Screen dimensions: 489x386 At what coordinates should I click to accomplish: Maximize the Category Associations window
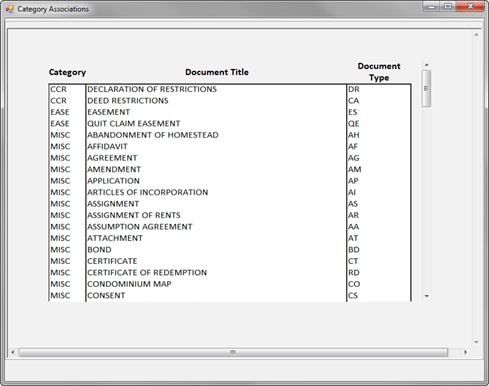(448, 7)
